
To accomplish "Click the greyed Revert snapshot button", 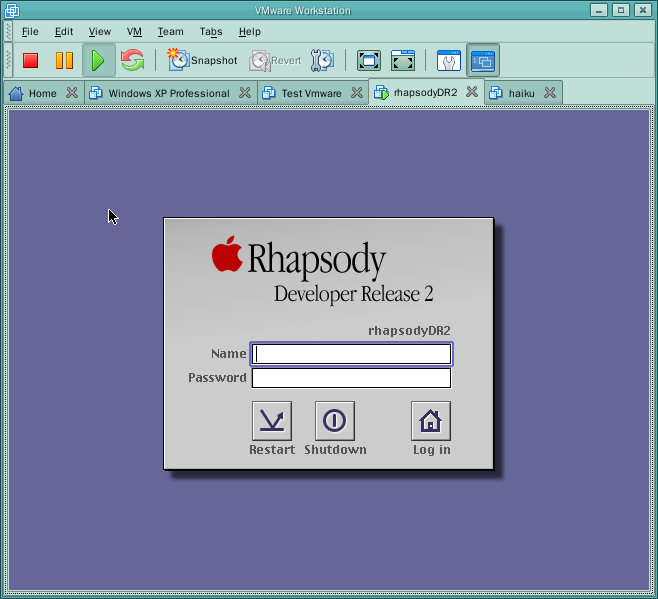I will [275, 60].
